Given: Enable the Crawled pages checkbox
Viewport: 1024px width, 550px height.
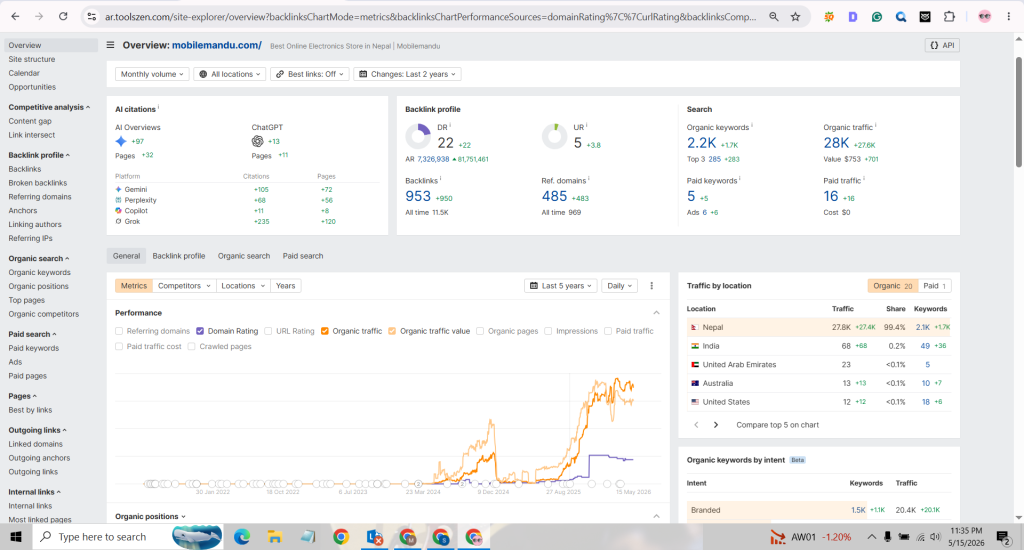Looking at the screenshot, I should pos(191,346).
